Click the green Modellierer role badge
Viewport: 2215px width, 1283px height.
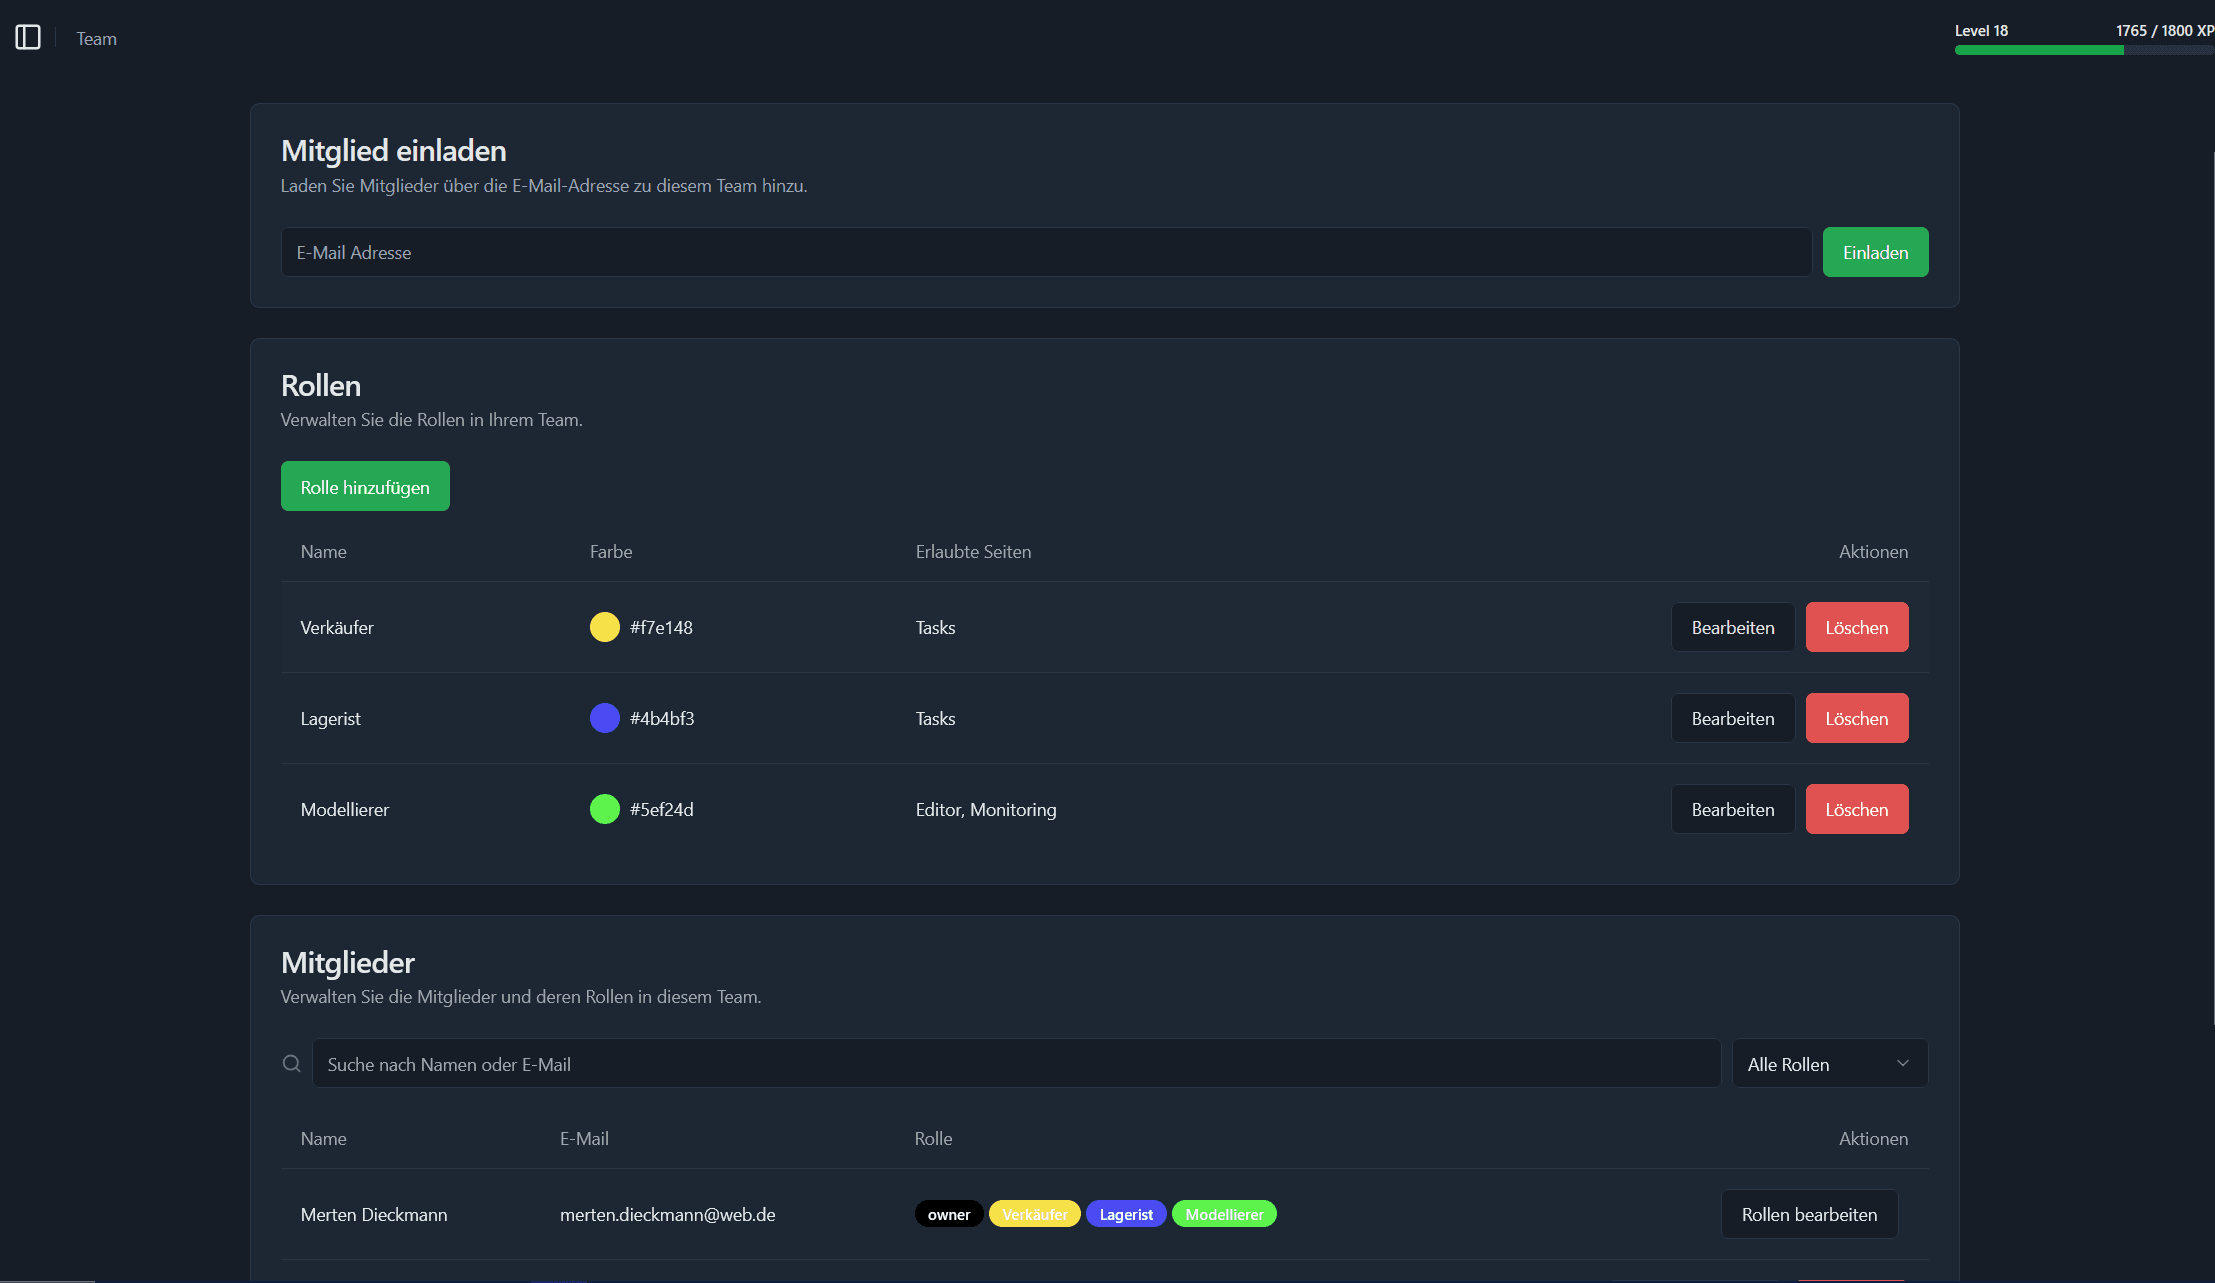click(1224, 1214)
